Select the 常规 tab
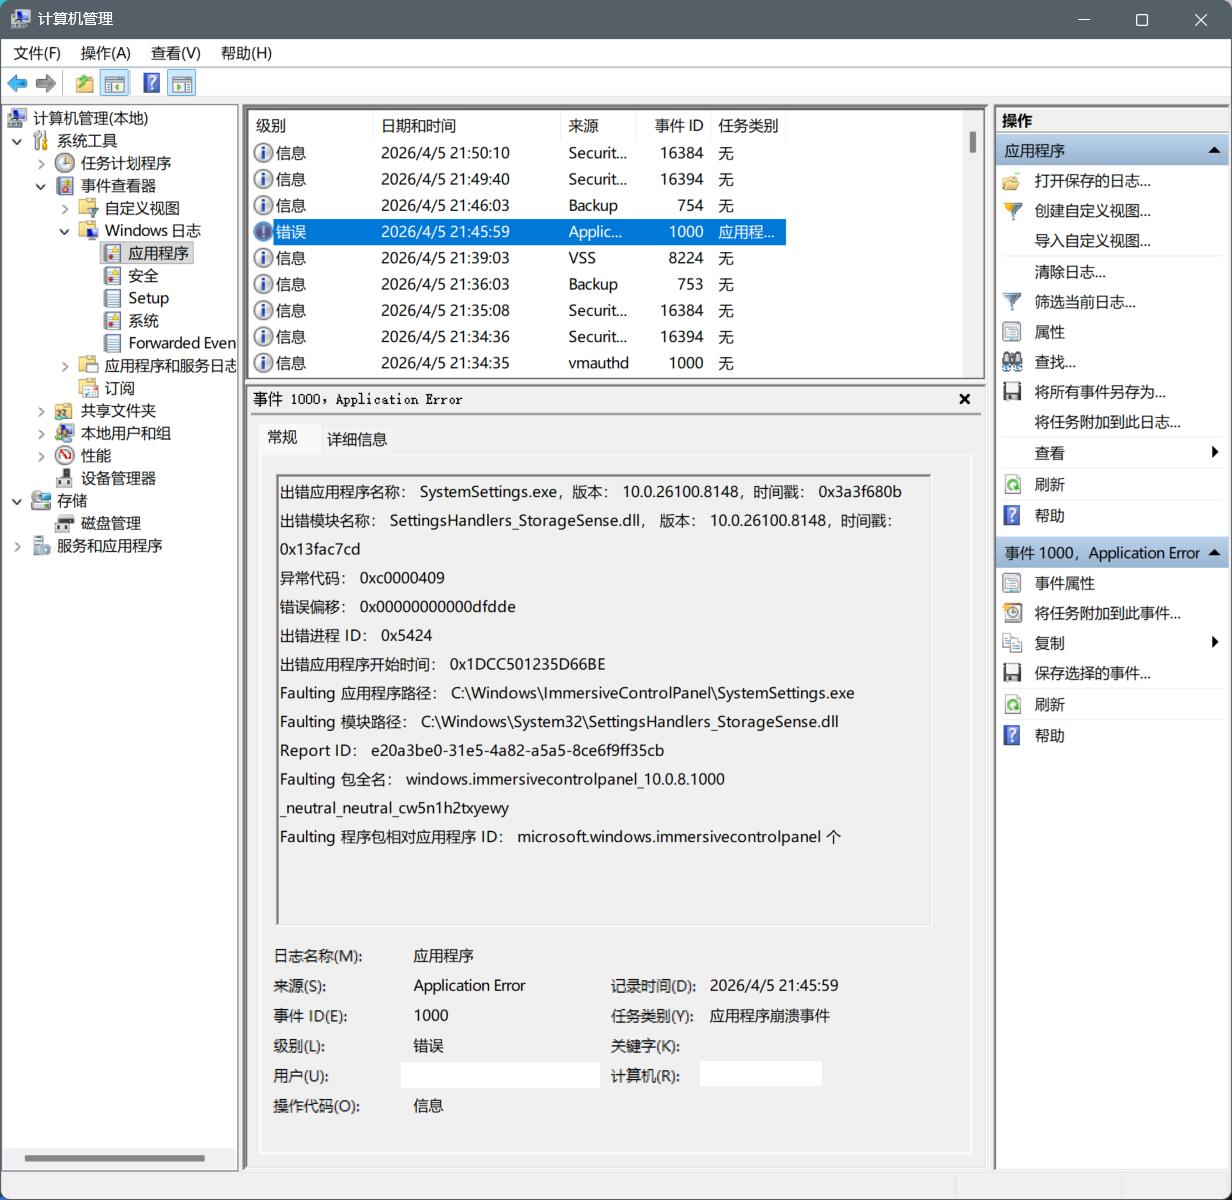 [x=282, y=437]
